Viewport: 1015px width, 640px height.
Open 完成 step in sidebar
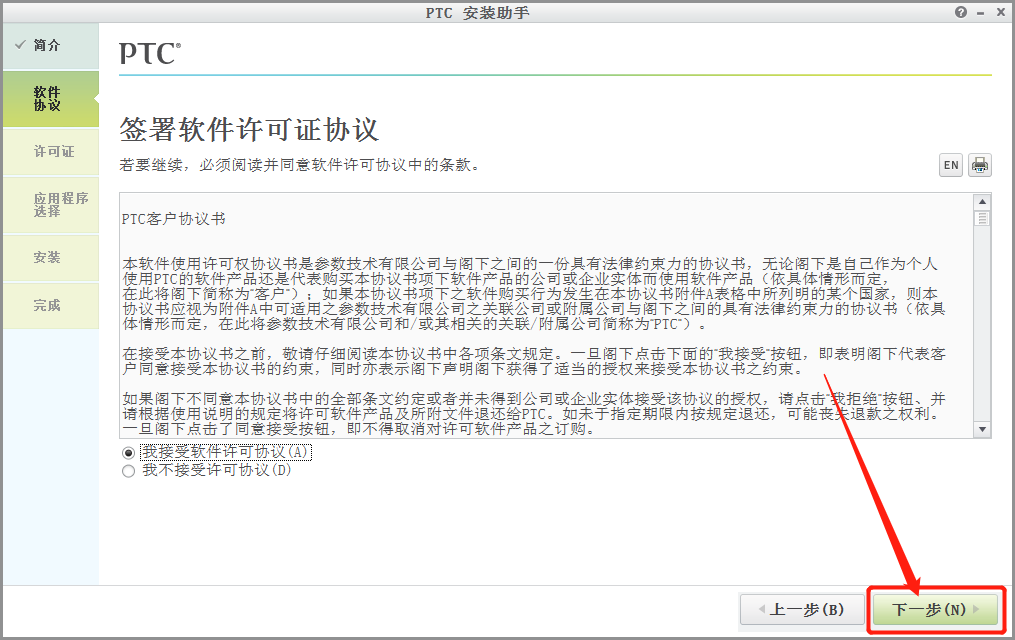pos(50,305)
